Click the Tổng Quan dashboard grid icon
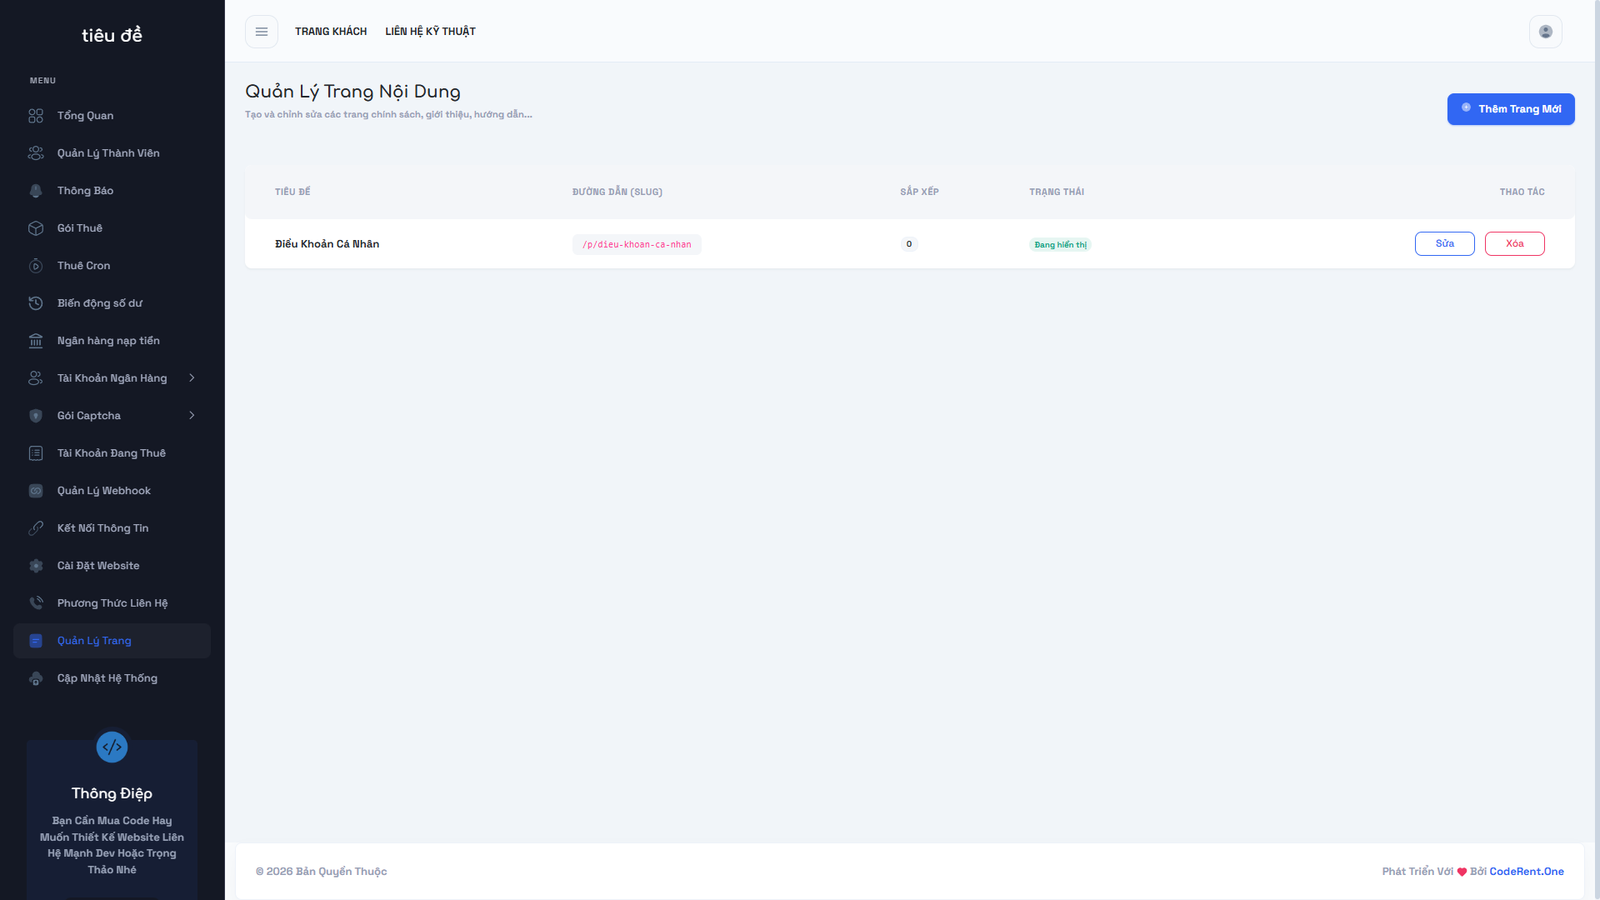The height and width of the screenshot is (900, 1600). [36, 116]
